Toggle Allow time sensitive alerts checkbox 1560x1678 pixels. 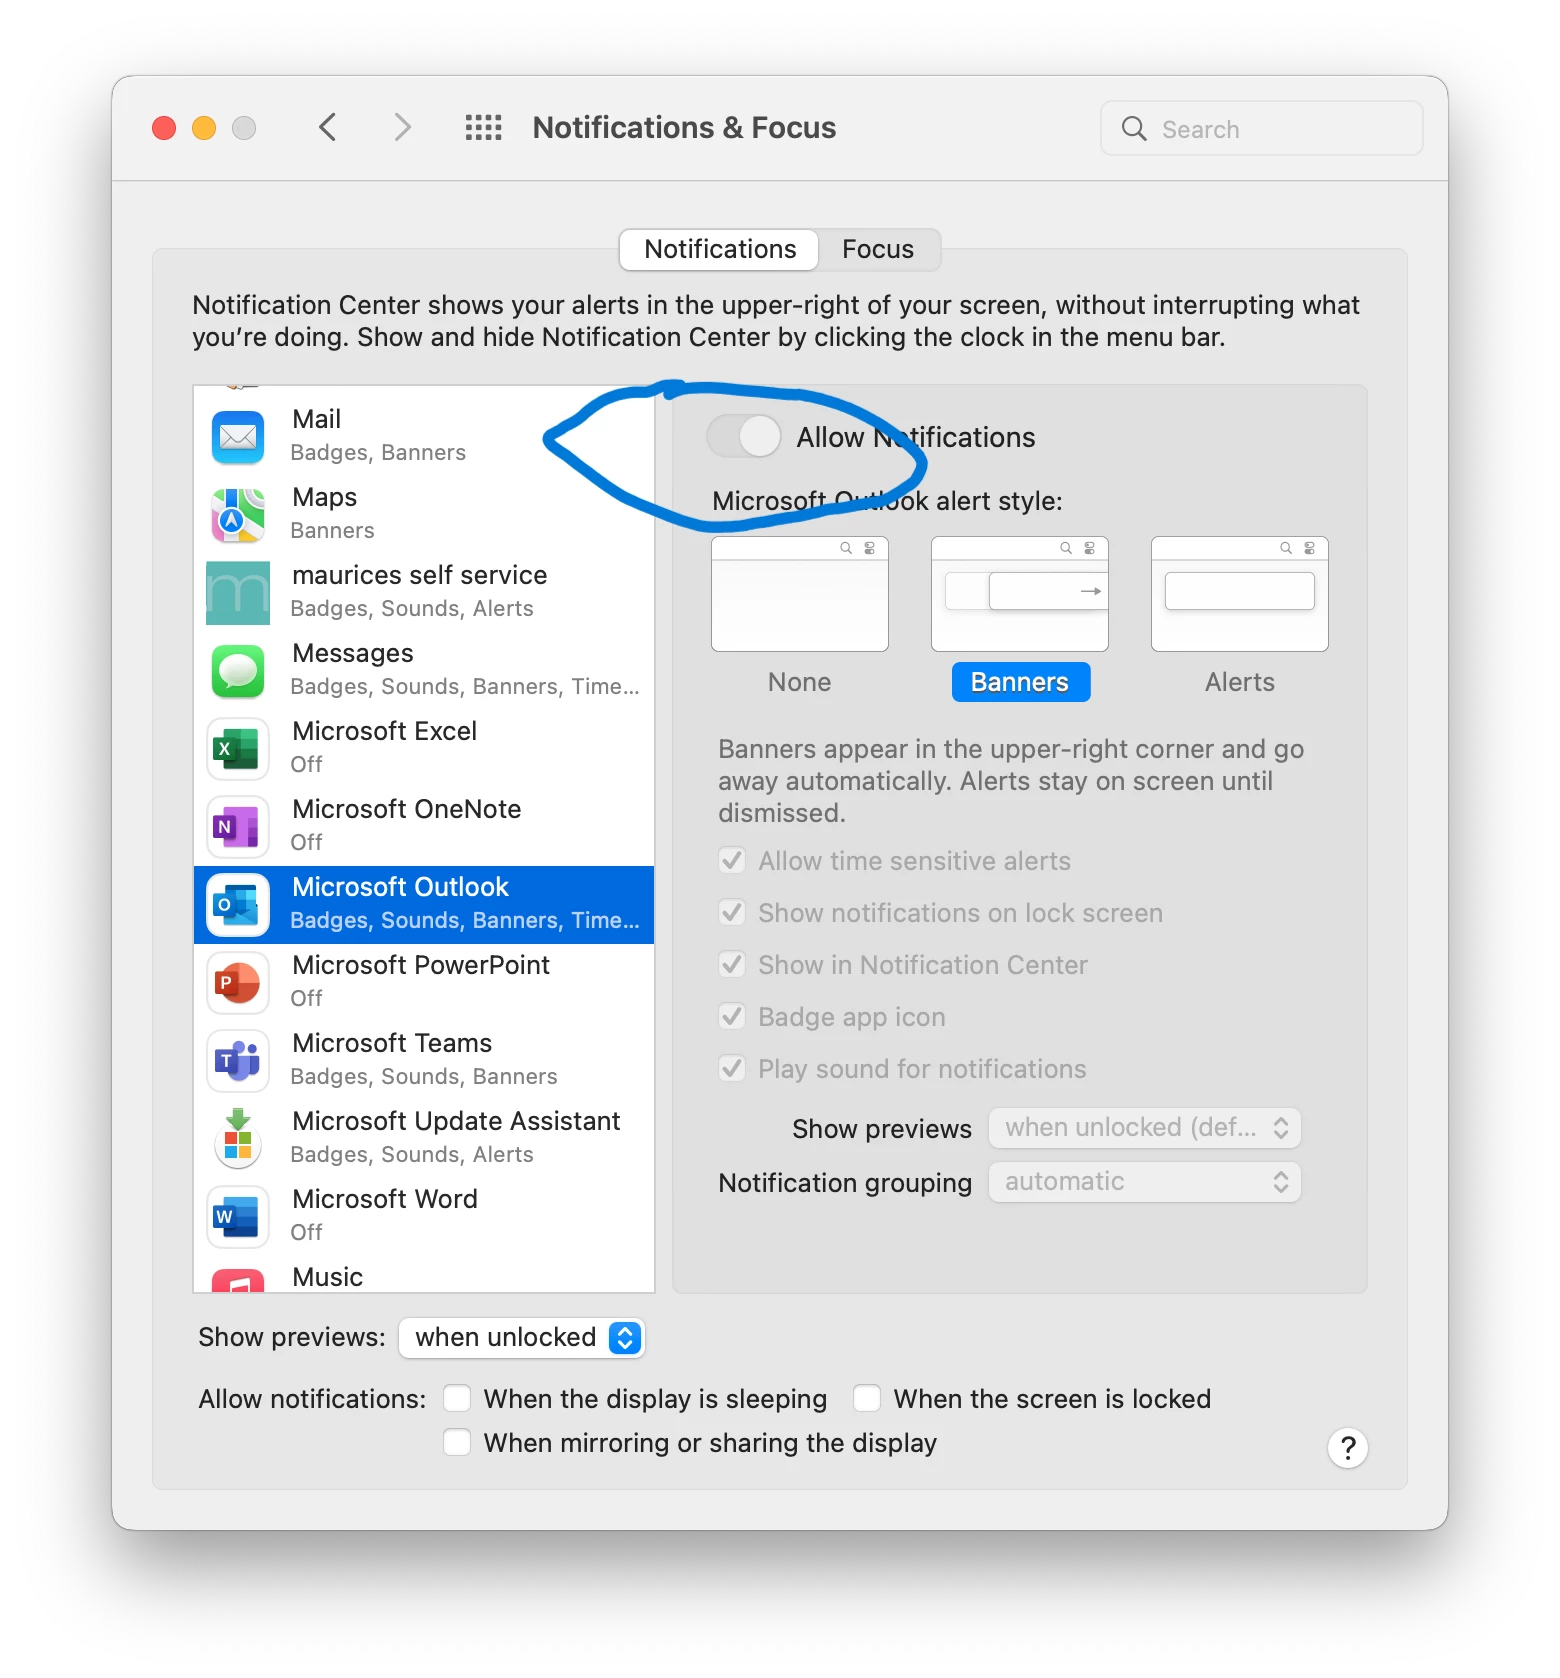click(x=732, y=860)
